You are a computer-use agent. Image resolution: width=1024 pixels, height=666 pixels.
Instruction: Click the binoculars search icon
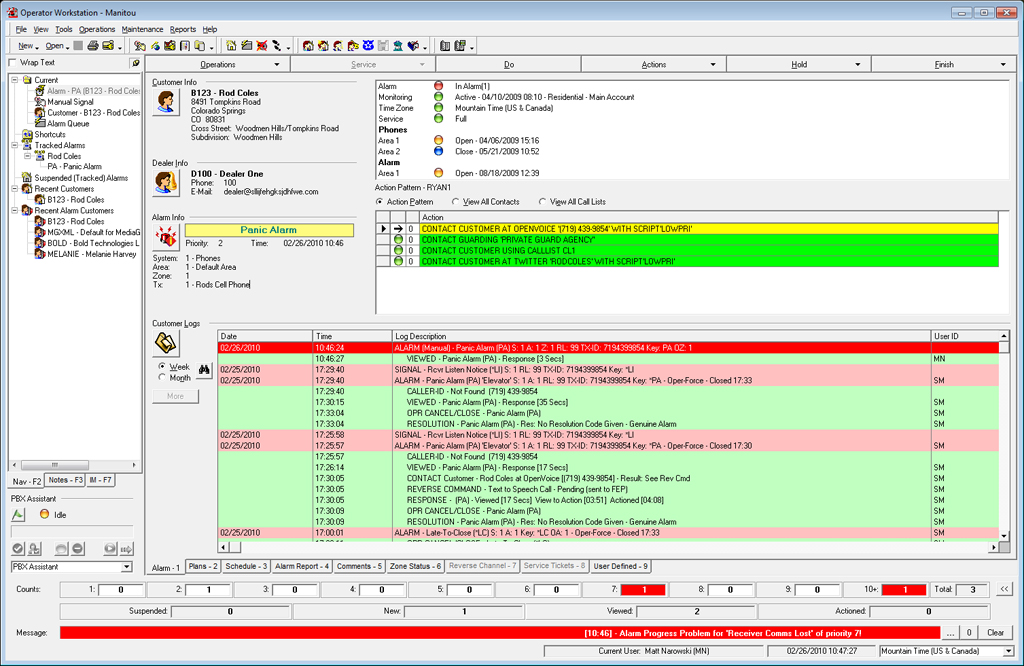[204, 372]
